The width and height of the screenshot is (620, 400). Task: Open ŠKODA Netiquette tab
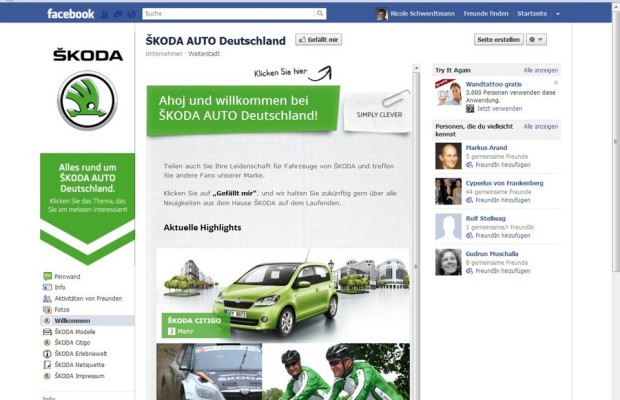(x=79, y=364)
